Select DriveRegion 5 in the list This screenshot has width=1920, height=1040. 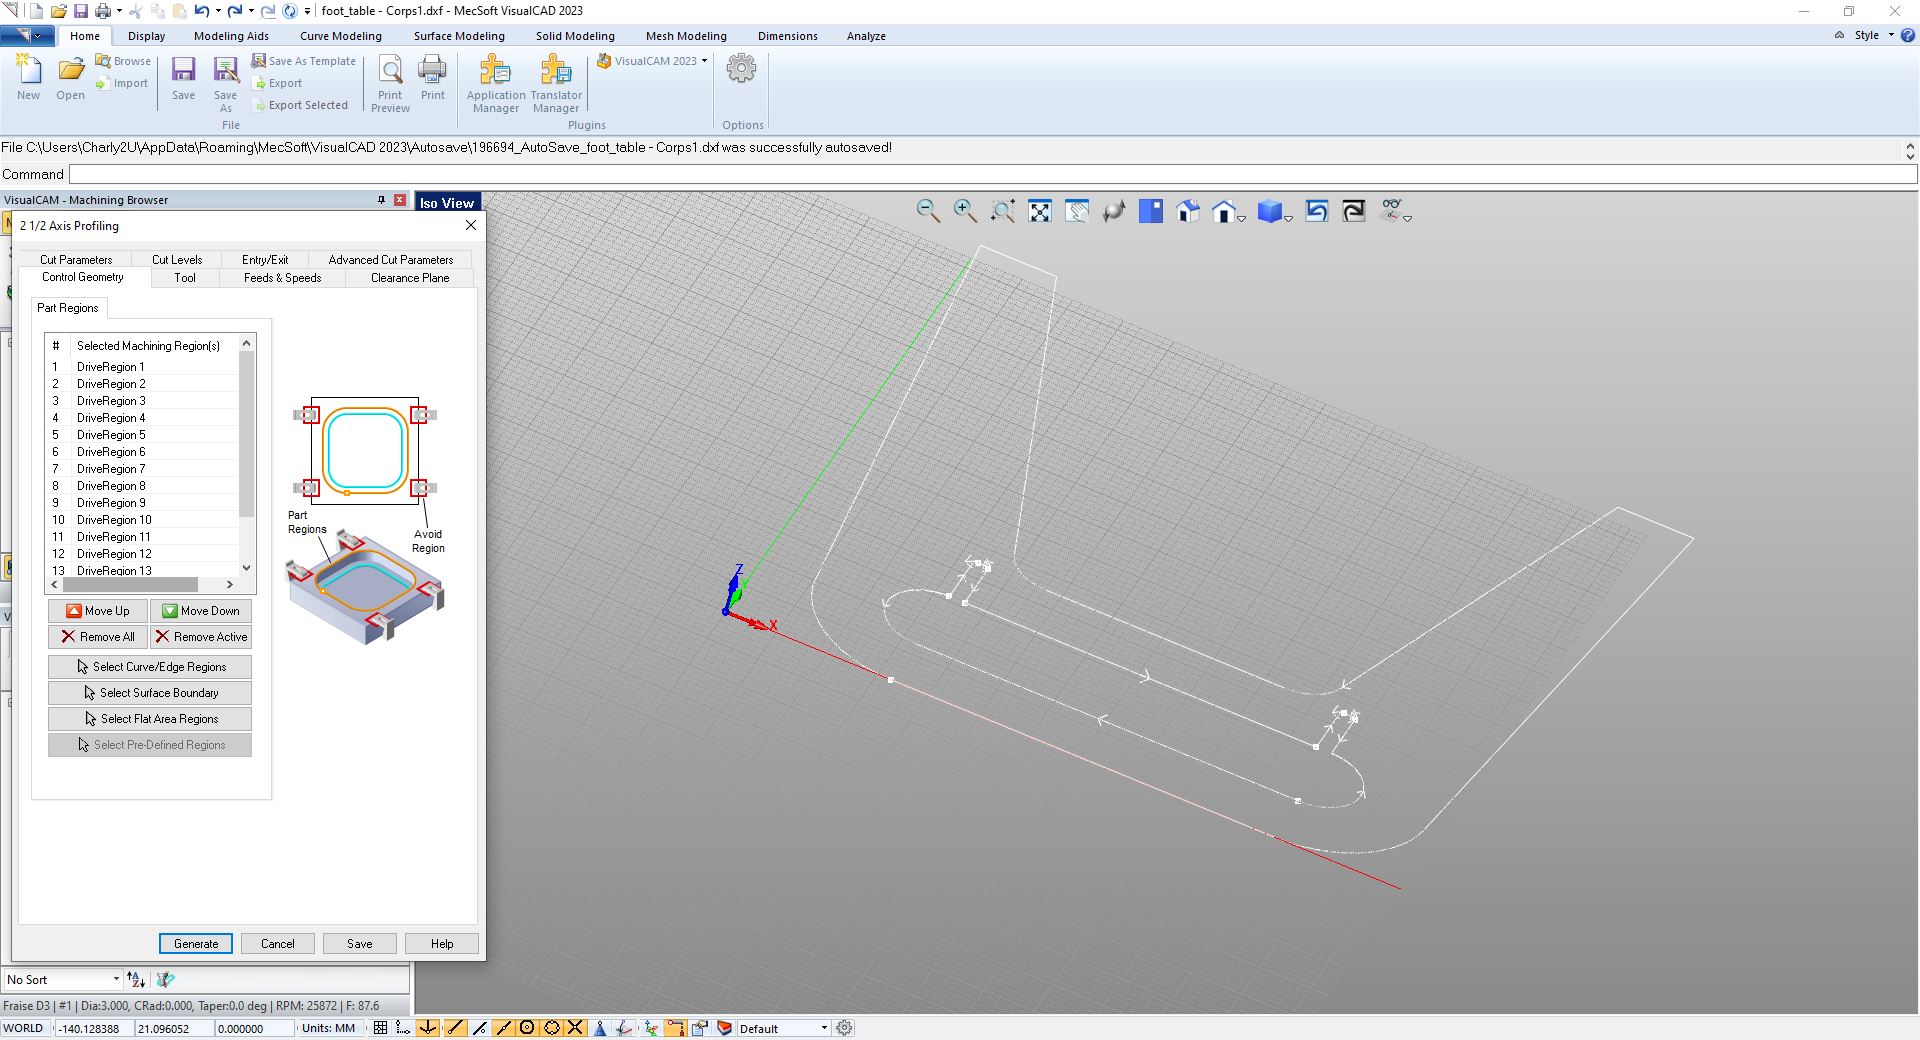coord(143,435)
